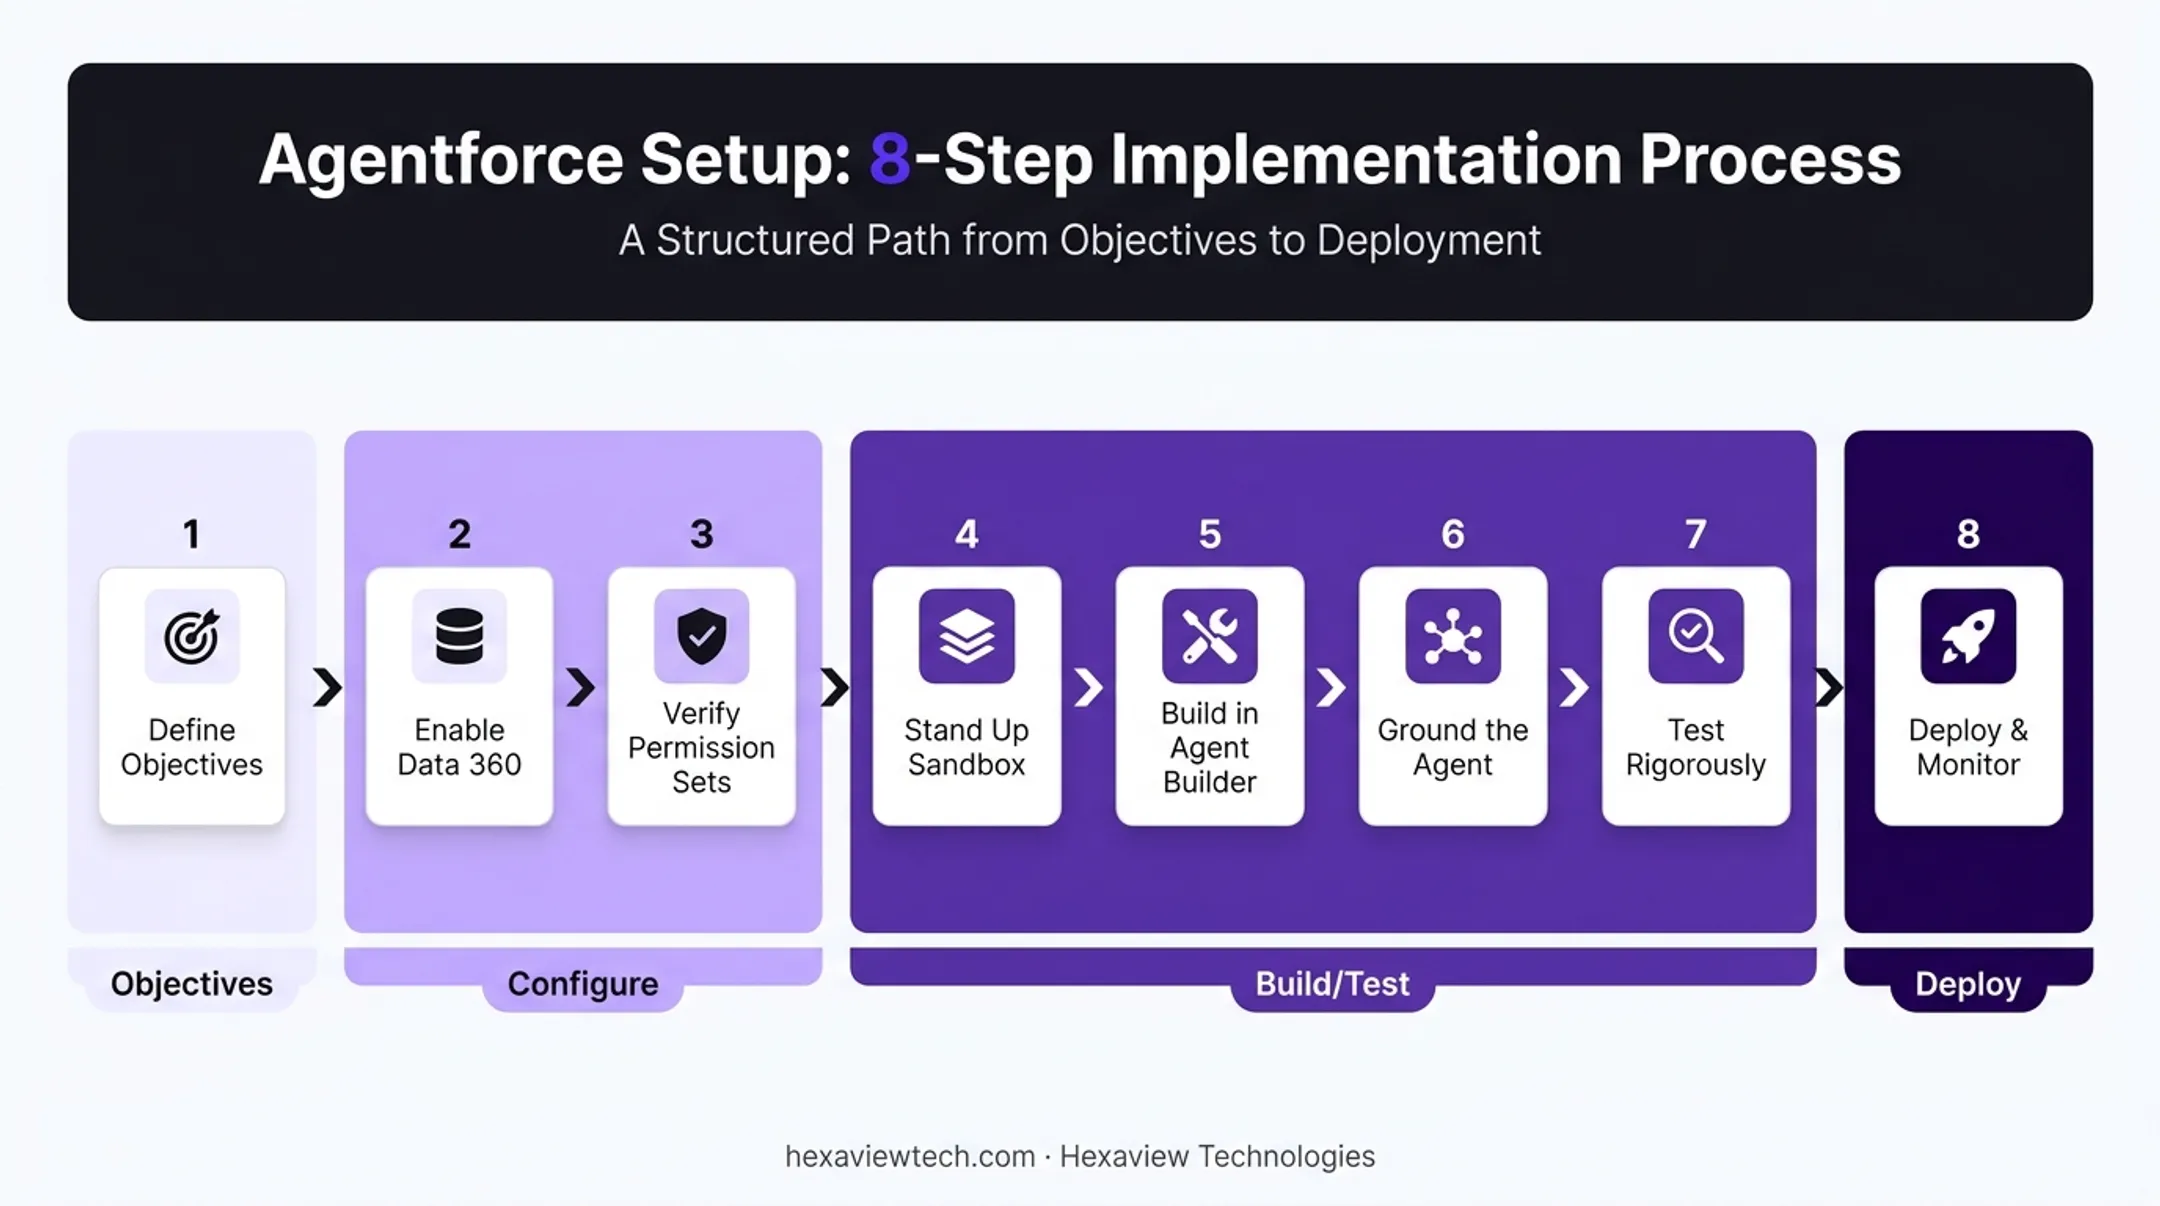Select the "Verify Permission Sets" label
Screen dimensions: 2160x1206
click(x=701, y=747)
